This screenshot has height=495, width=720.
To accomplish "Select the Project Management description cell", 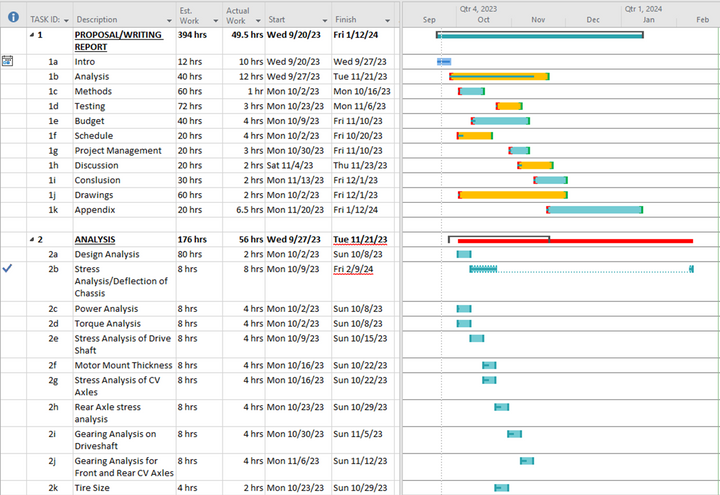I will (124, 150).
